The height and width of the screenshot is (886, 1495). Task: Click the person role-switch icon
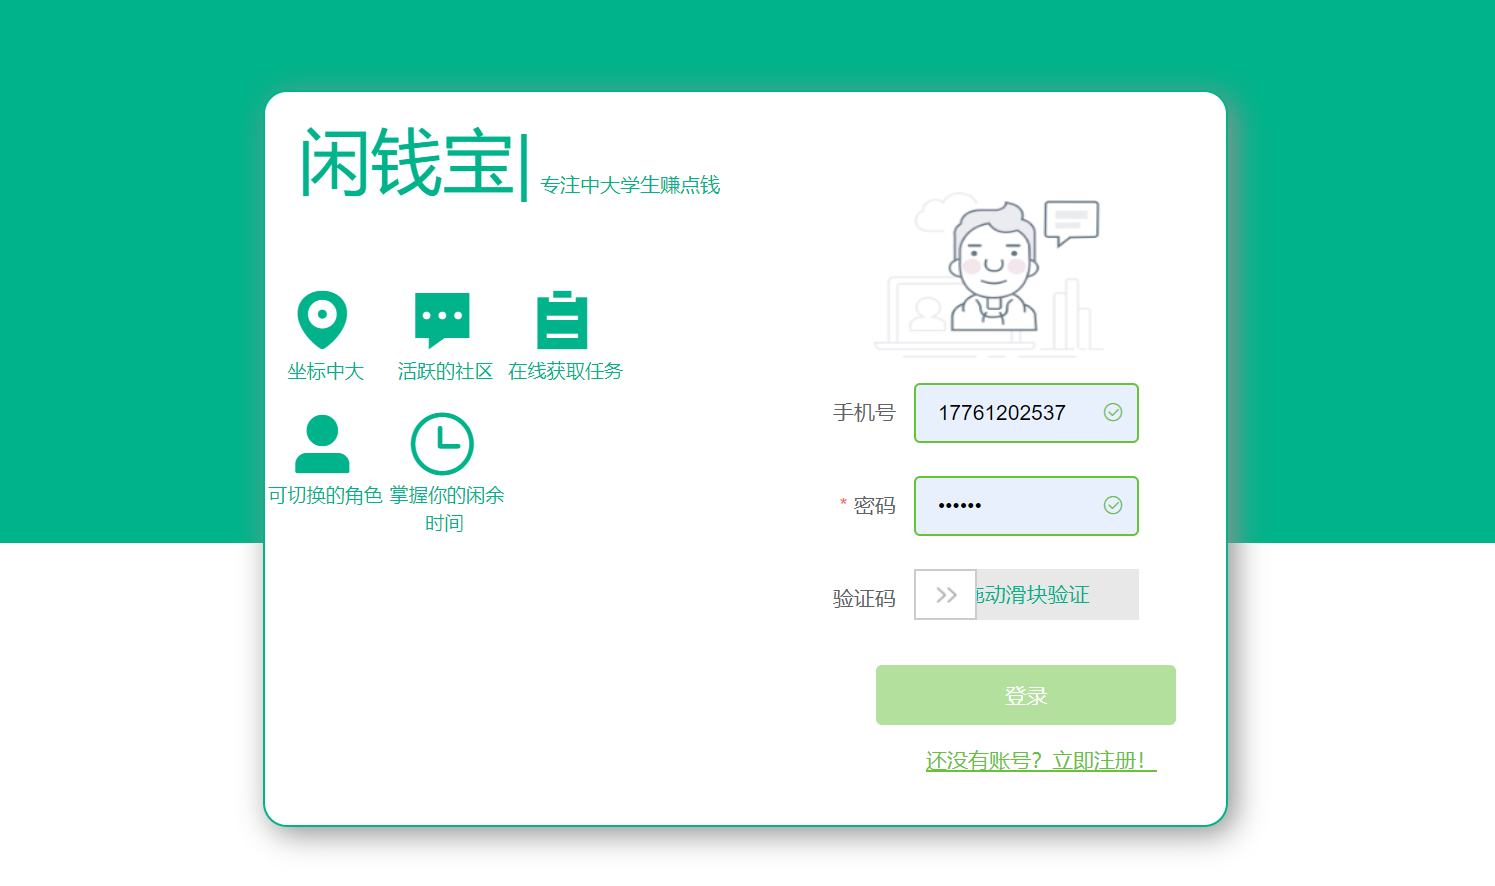click(322, 443)
